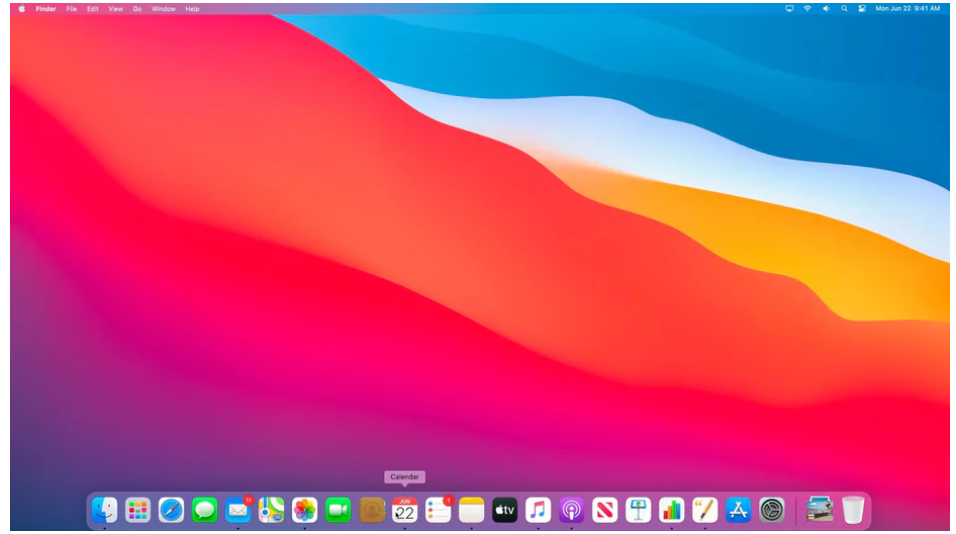Start FaceTime from the Dock
The height and width of the screenshot is (534, 956).
point(338,510)
